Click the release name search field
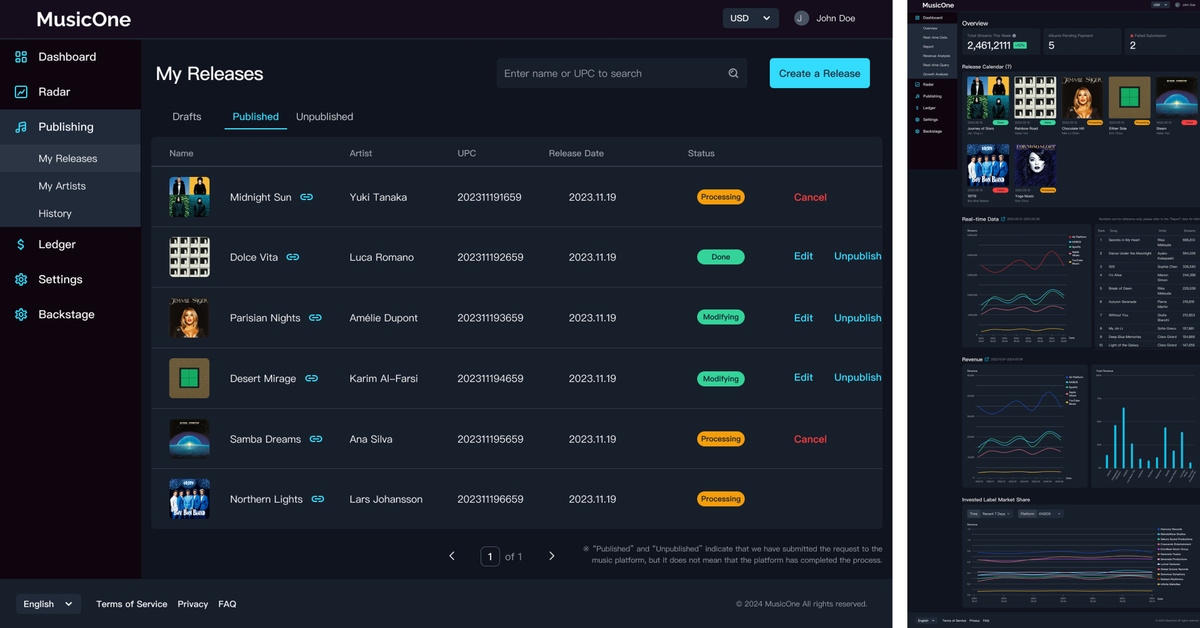This screenshot has width=1200, height=628. point(610,73)
